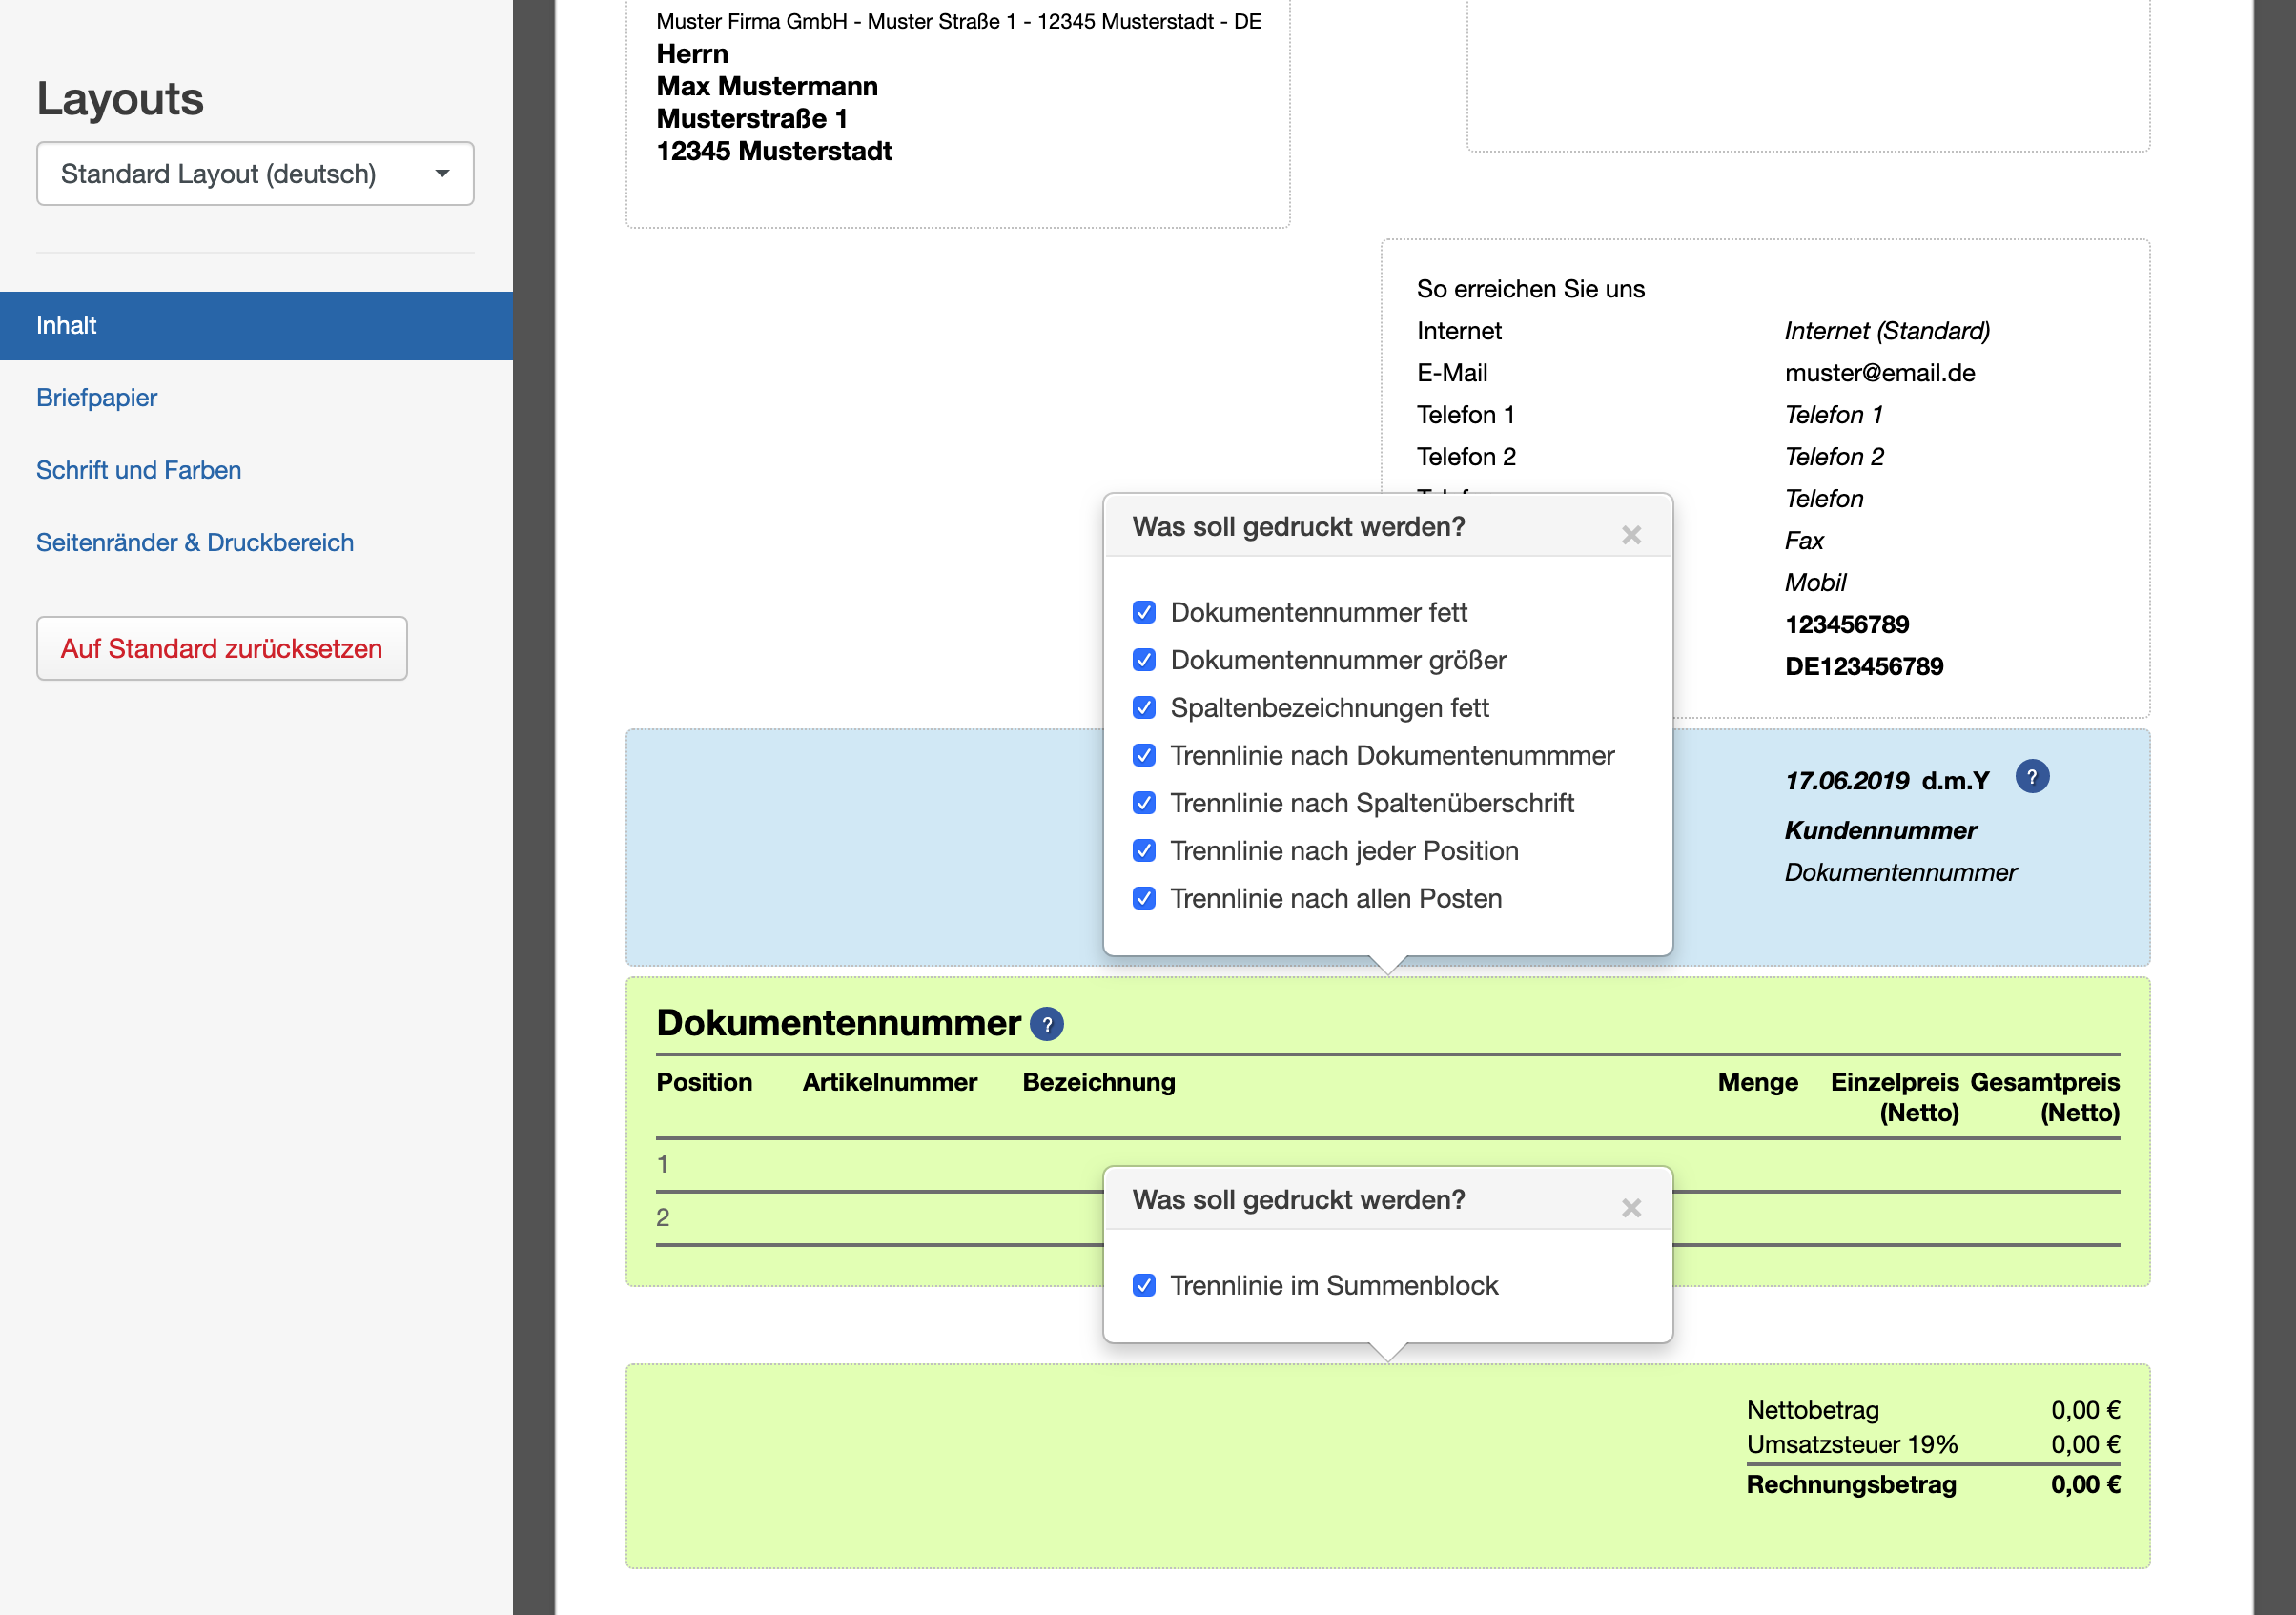
Task: Click the Dokumentennummer bold heading
Action: pos(838,1023)
